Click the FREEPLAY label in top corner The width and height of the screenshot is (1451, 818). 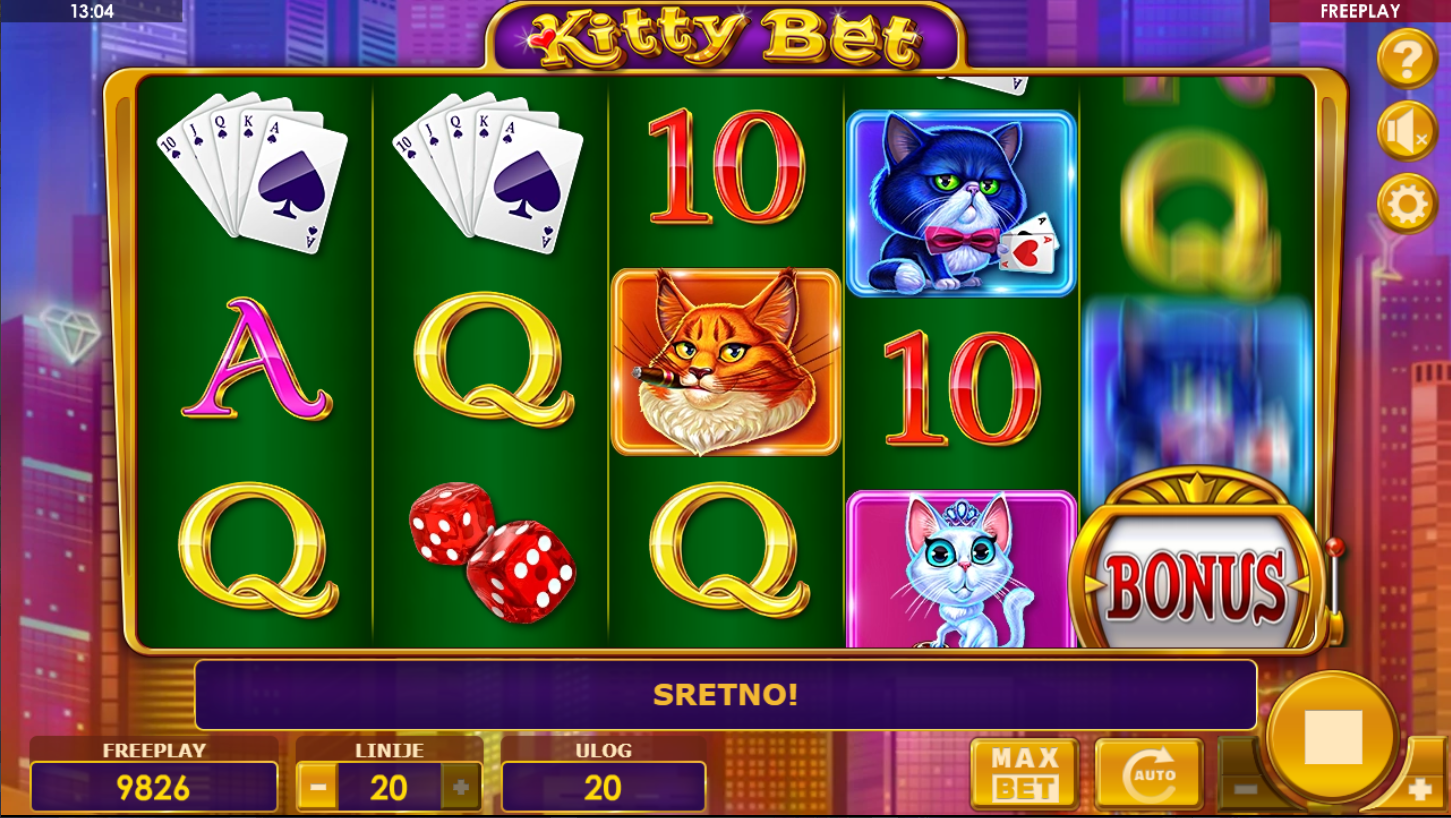[x=1359, y=12]
